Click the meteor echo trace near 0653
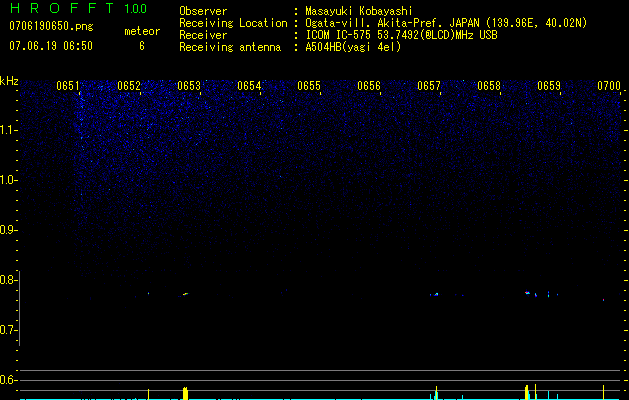The height and width of the screenshot is (400, 629). (185, 294)
